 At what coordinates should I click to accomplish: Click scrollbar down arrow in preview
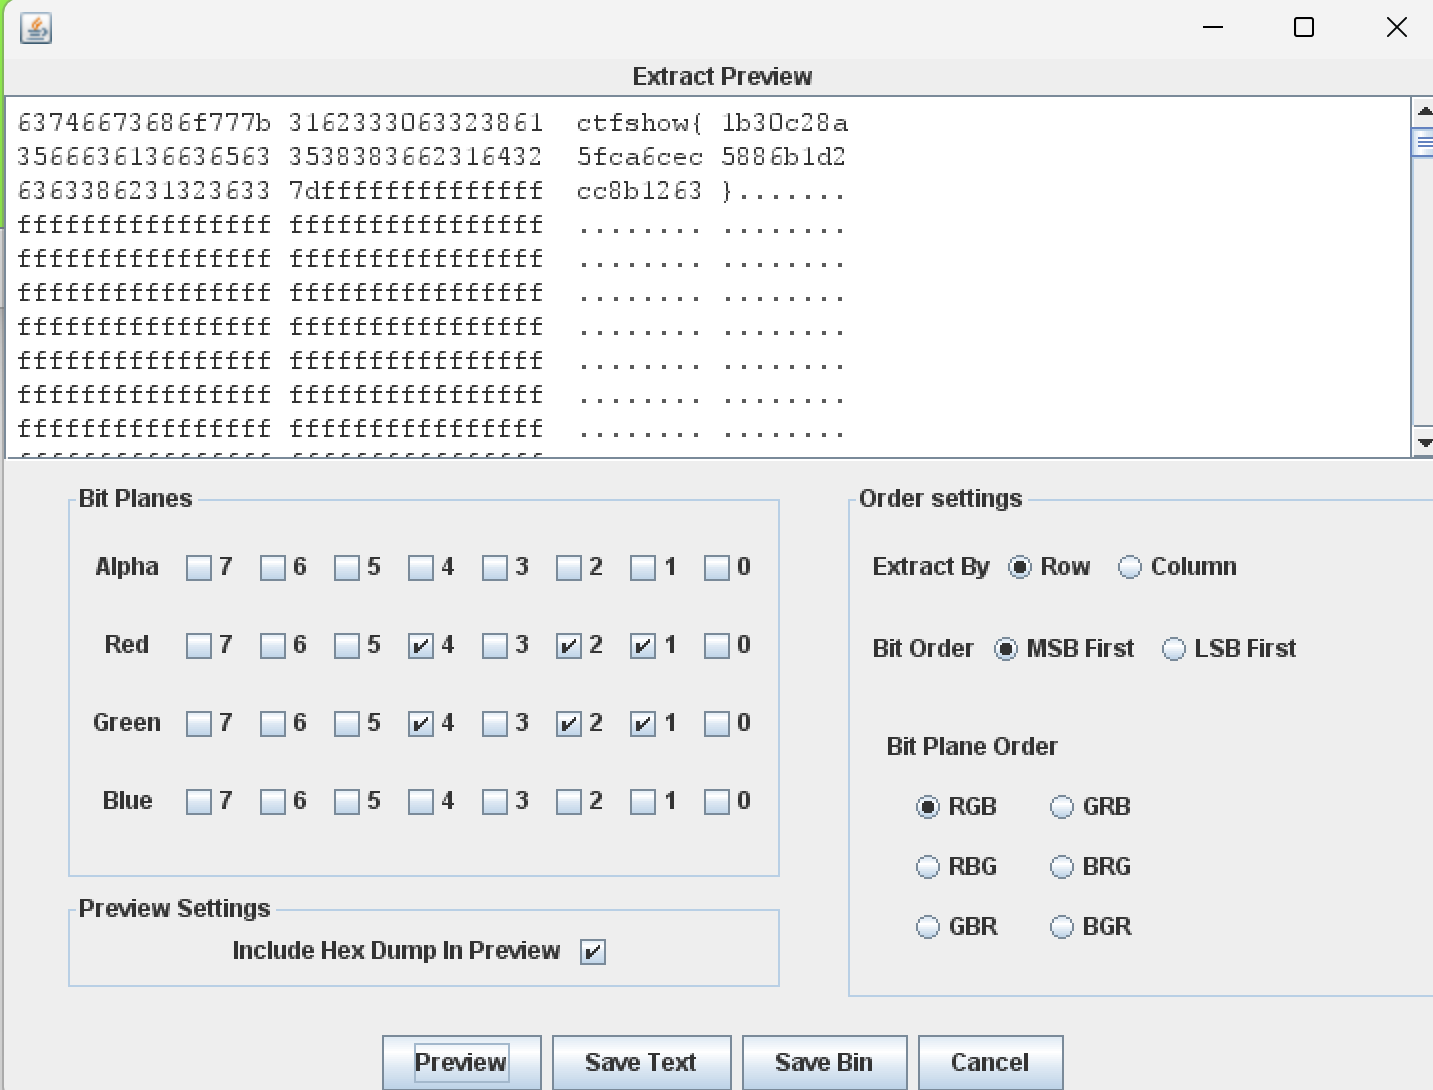tap(1423, 442)
